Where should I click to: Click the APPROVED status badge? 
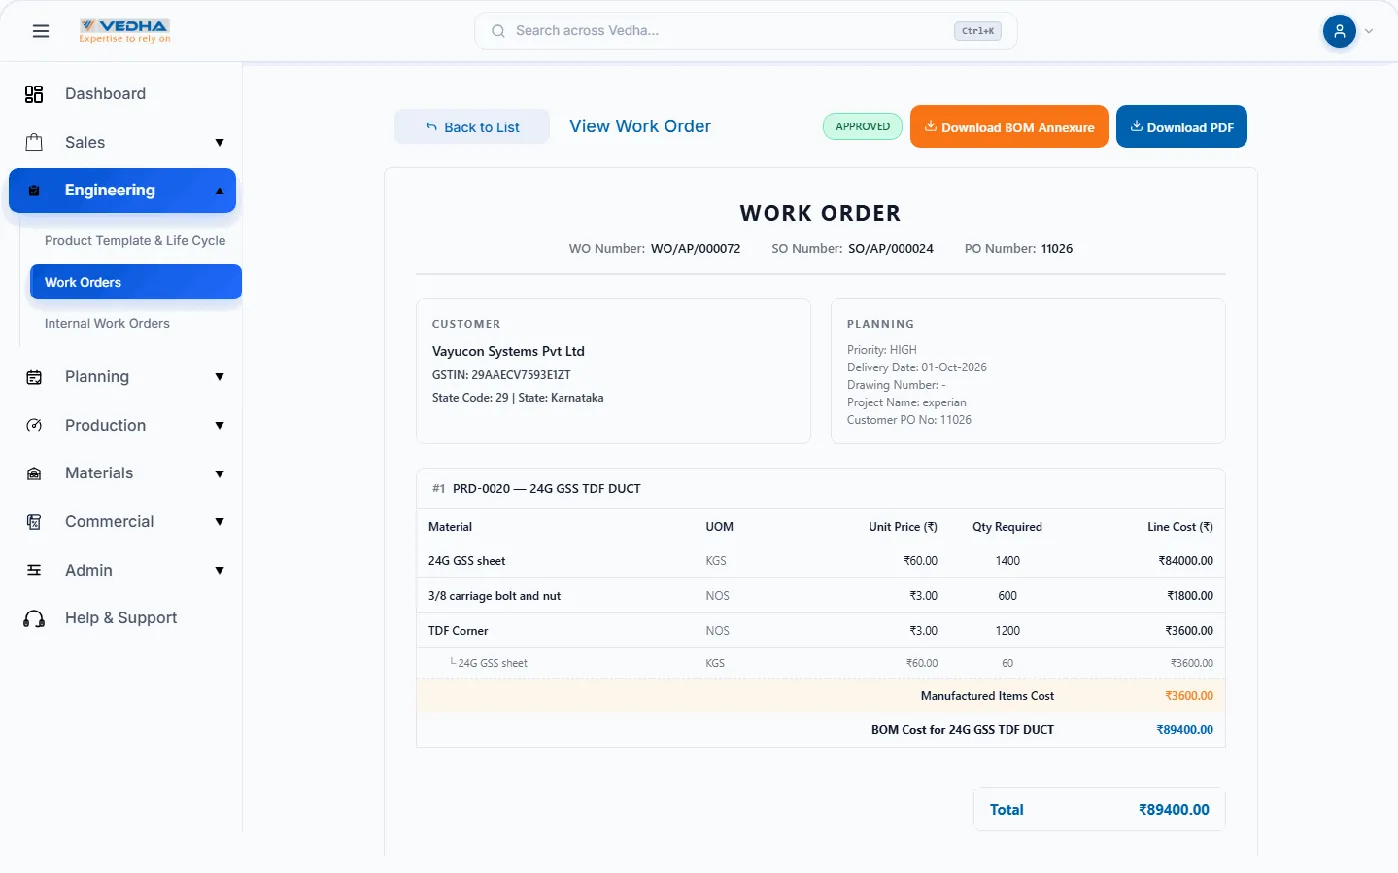coord(863,127)
